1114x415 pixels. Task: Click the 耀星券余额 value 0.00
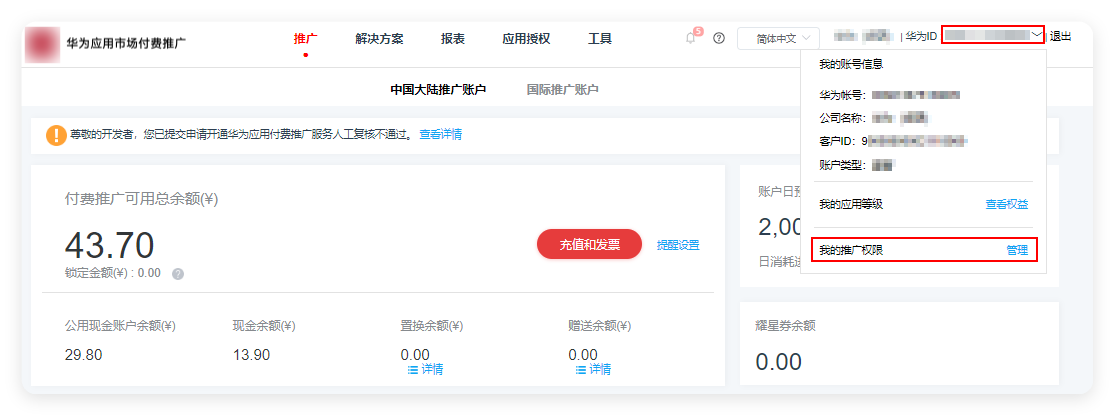click(x=779, y=362)
